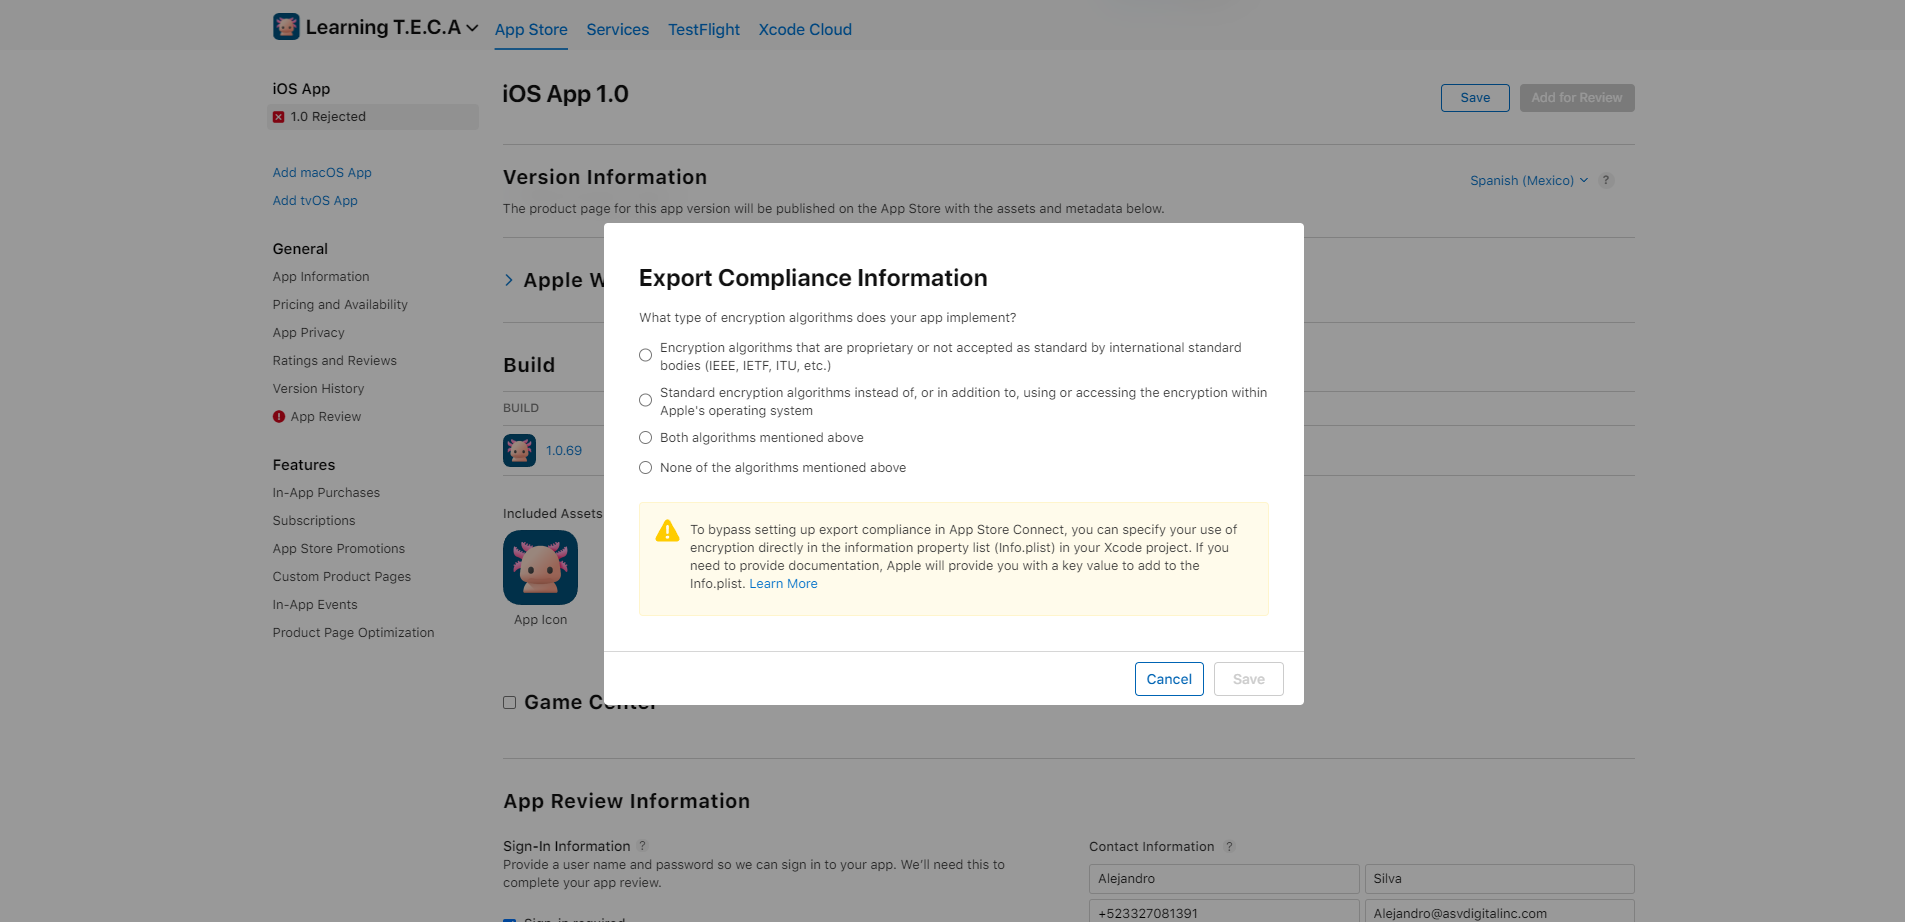Select proprietary encryption algorithms radio option
This screenshot has height=922, width=1905.
646,356
